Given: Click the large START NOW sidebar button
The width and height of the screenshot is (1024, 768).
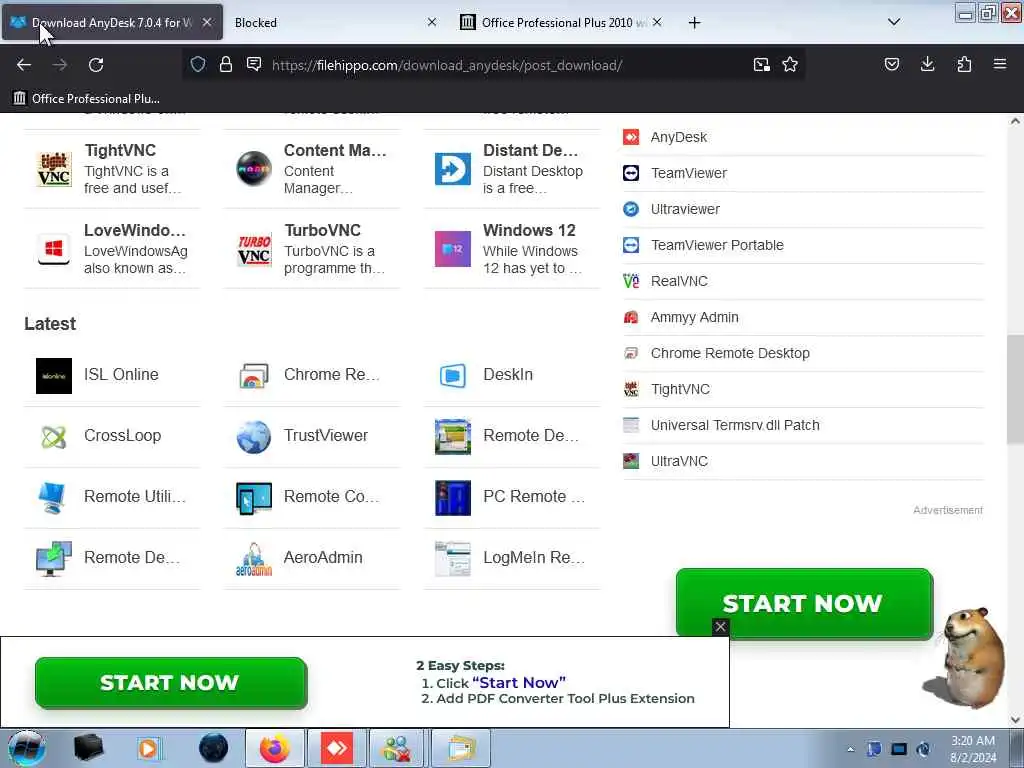Looking at the screenshot, I should point(804,603).
